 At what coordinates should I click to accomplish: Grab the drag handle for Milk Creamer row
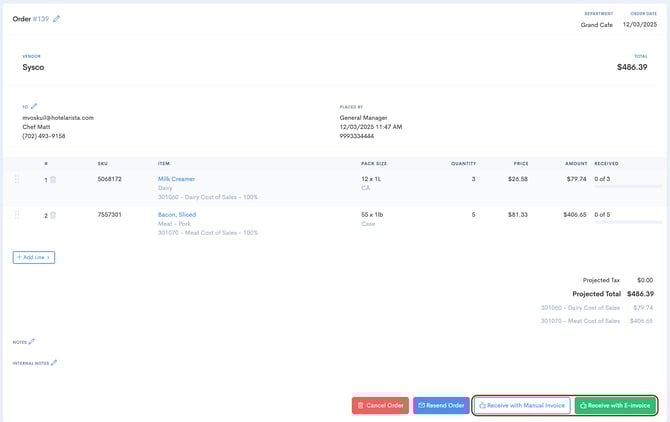point(16,180)
